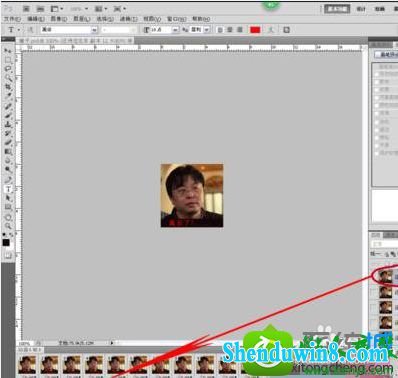
Task: Enable 湿边 checkbox in brush panel
Action: coord(378,130)
